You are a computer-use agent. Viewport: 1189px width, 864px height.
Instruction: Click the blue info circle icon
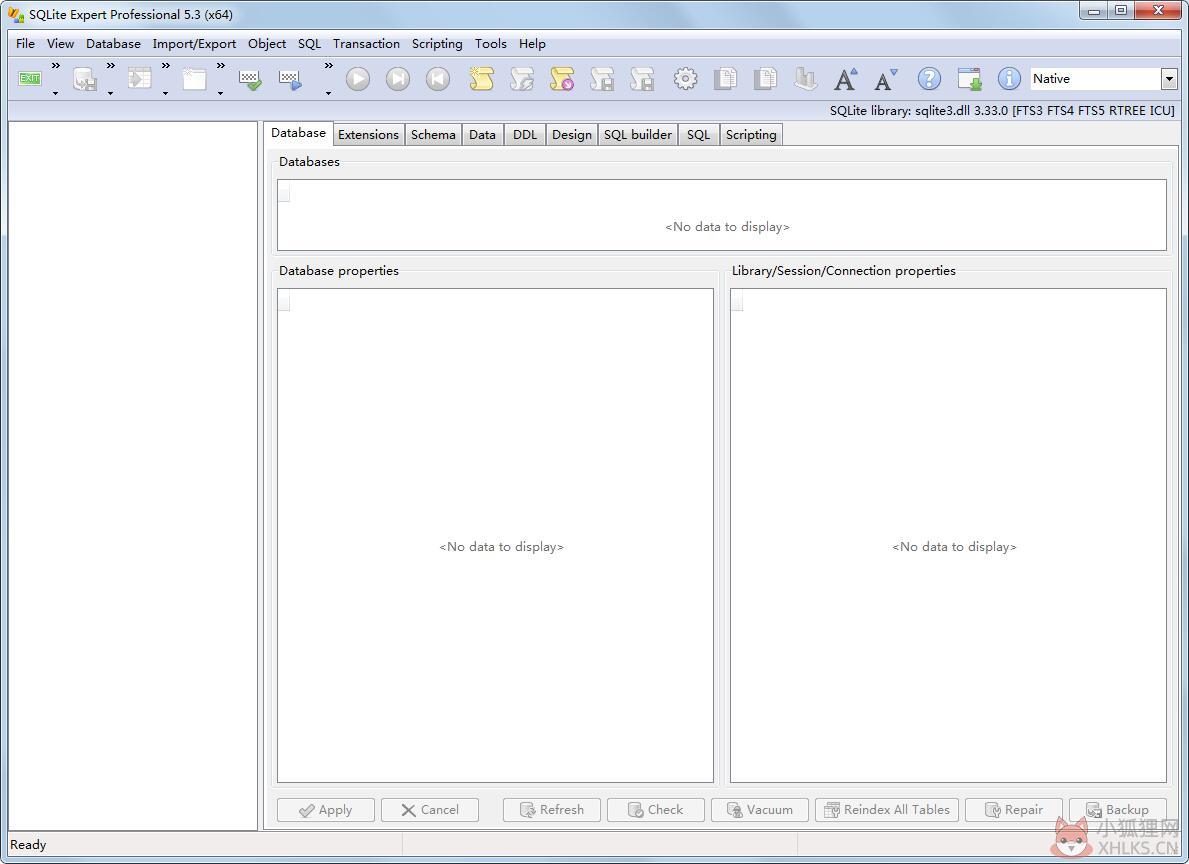[x=1009, y=79]
